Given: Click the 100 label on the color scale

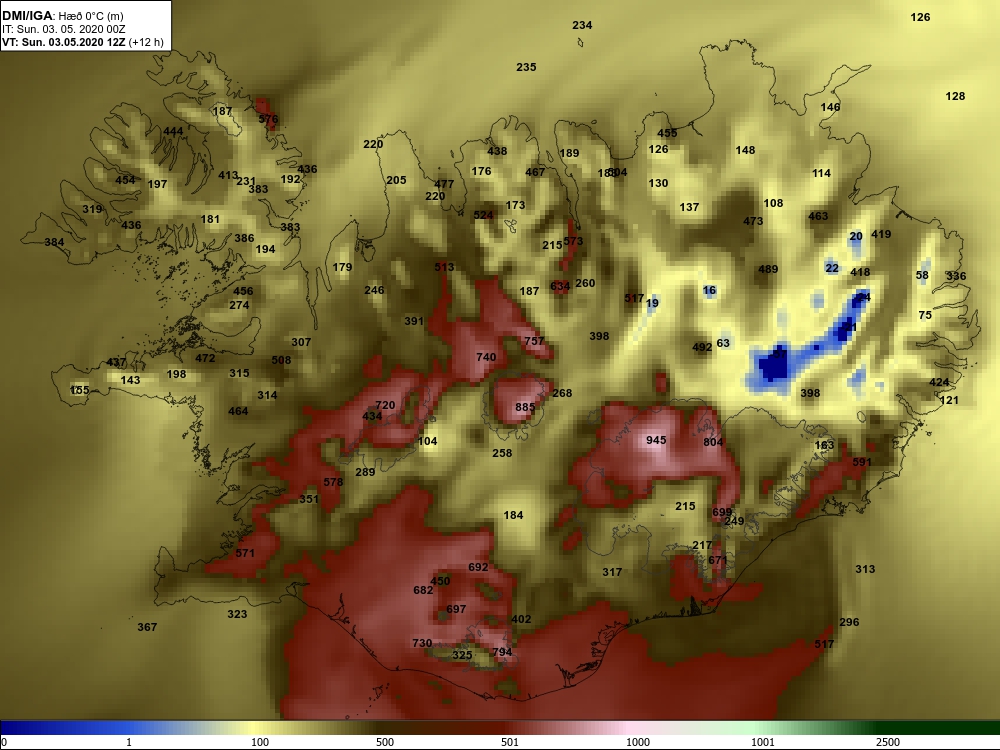Looking at the screenshot, I should point(260,742).
